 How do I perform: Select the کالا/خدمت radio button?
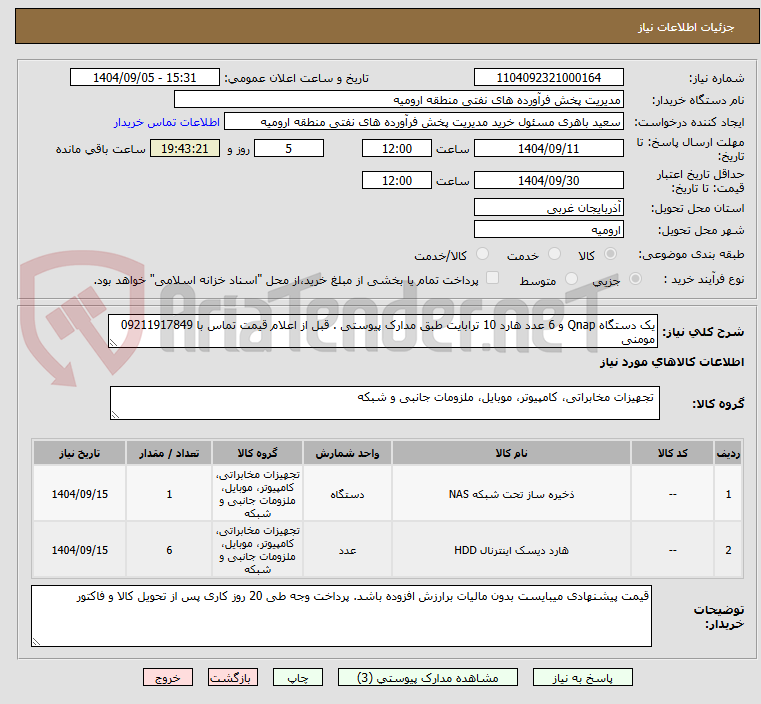(x=482, y=254)
